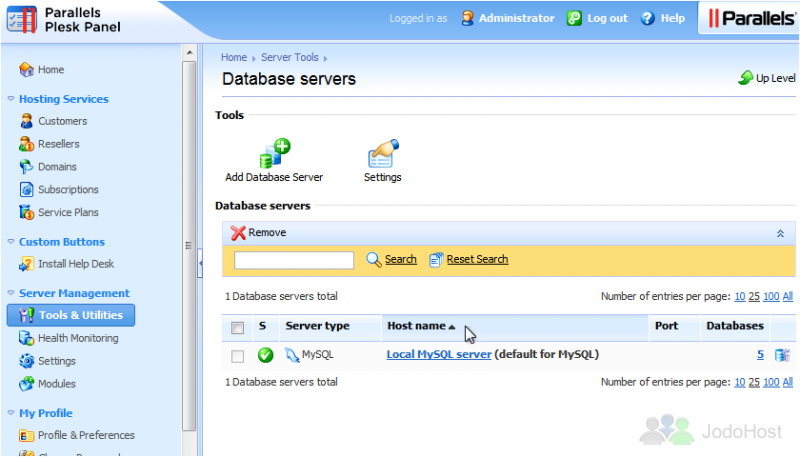Click the sidebar scroll up arrow

click(x=189, y=53)
